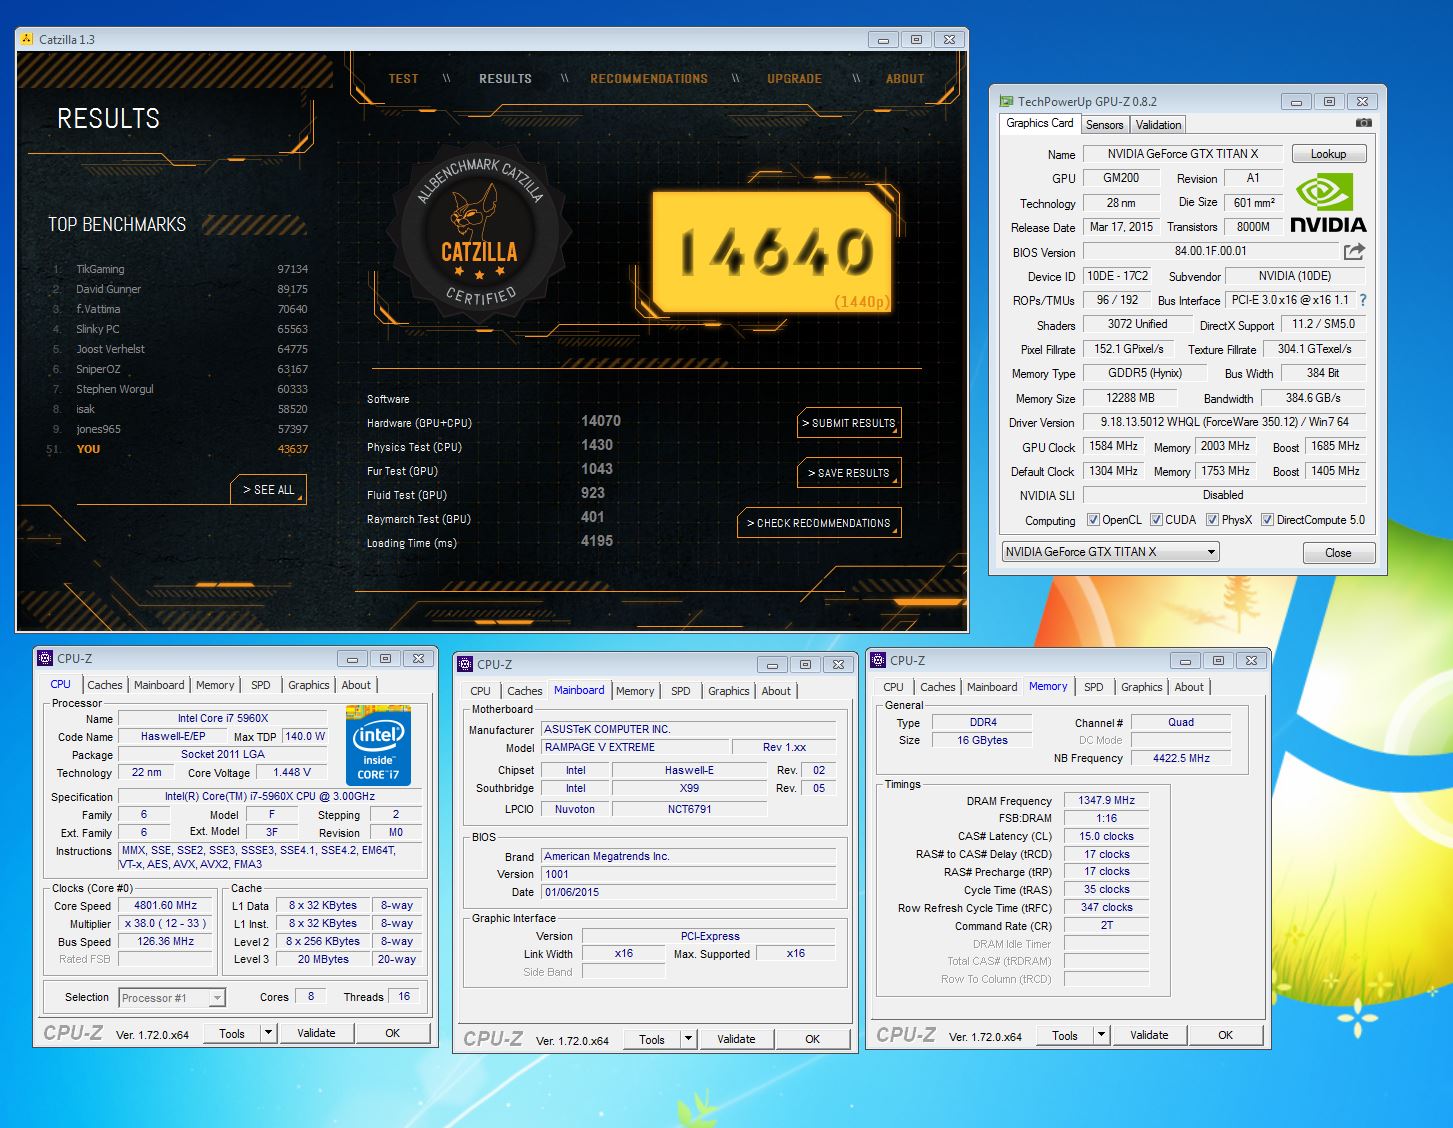Viewport: 1453px width, 1128px height.
Task: Switch to SPD tab in CPU-Z Memory window
Action: click(1094, 687)
